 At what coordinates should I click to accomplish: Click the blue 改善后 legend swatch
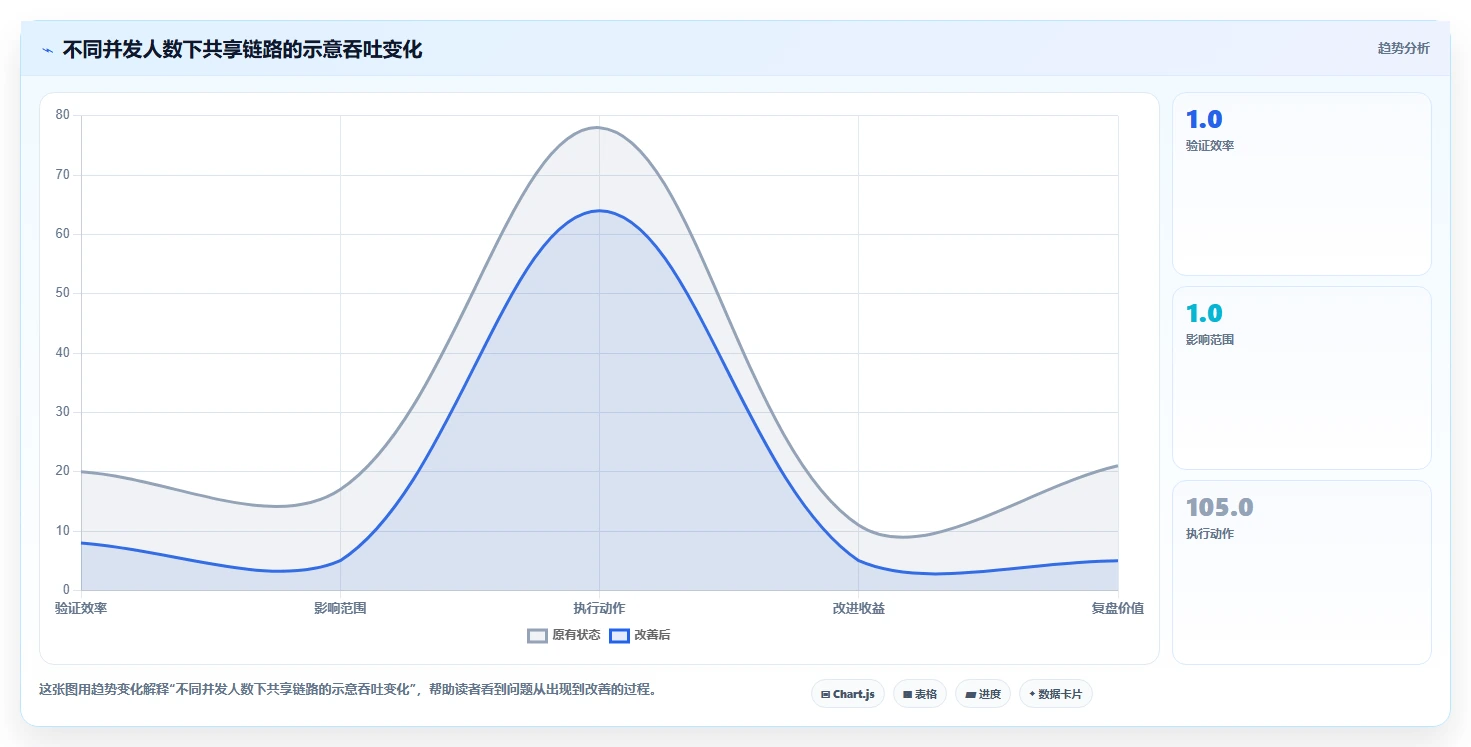click(x=619, y=635)
